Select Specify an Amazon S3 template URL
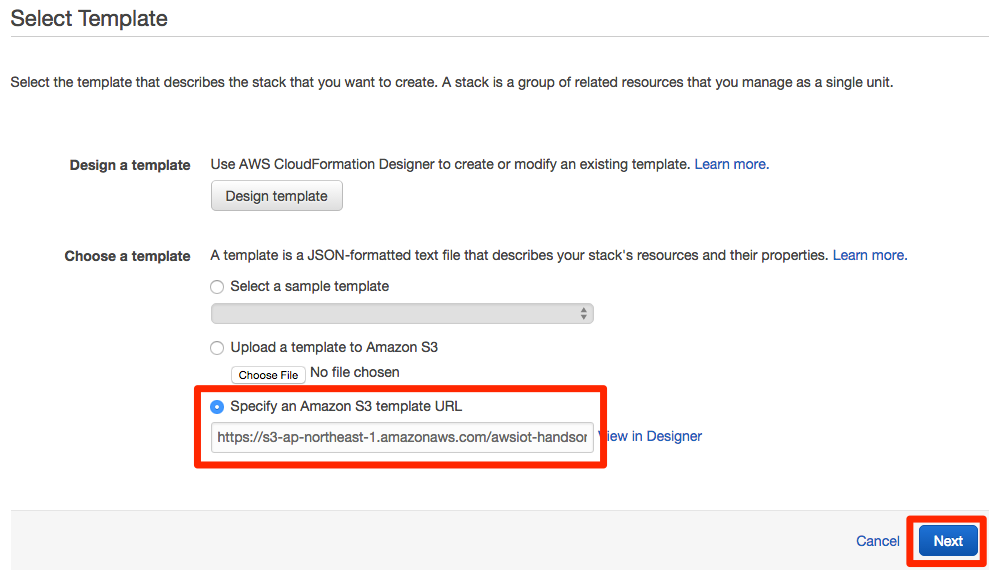 (x=217, y=407)
